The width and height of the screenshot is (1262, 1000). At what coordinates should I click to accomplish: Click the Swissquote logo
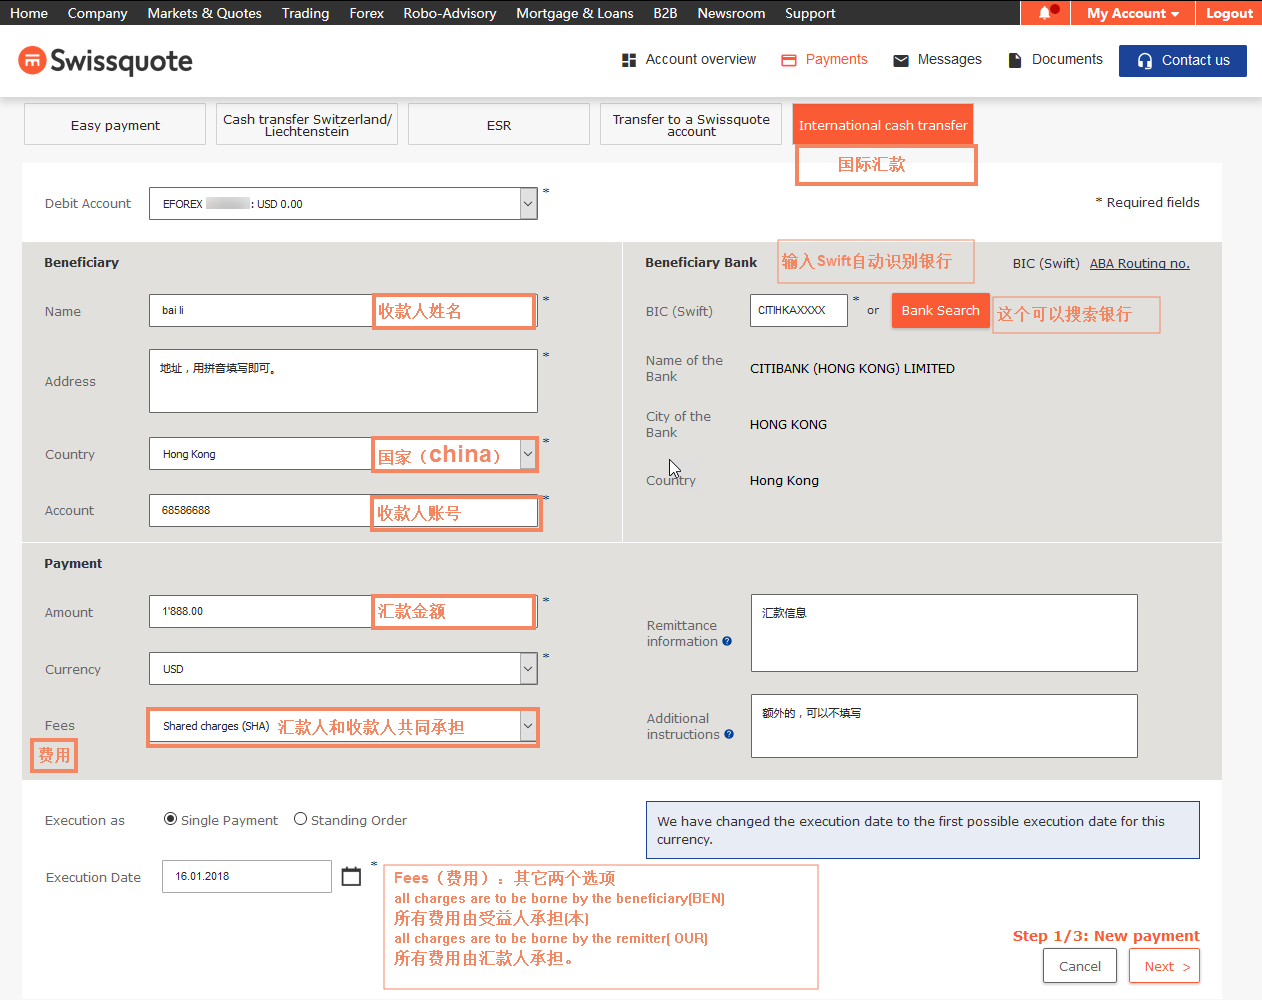(105, 61)
